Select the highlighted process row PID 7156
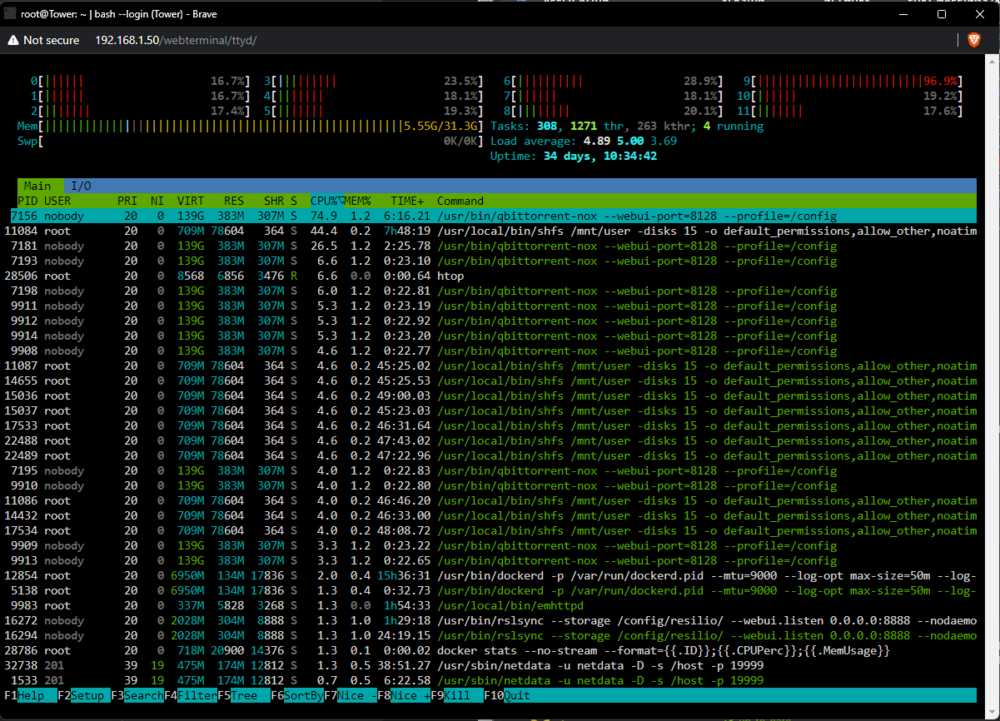This screenshot has width=1000, height=721. 493,216
